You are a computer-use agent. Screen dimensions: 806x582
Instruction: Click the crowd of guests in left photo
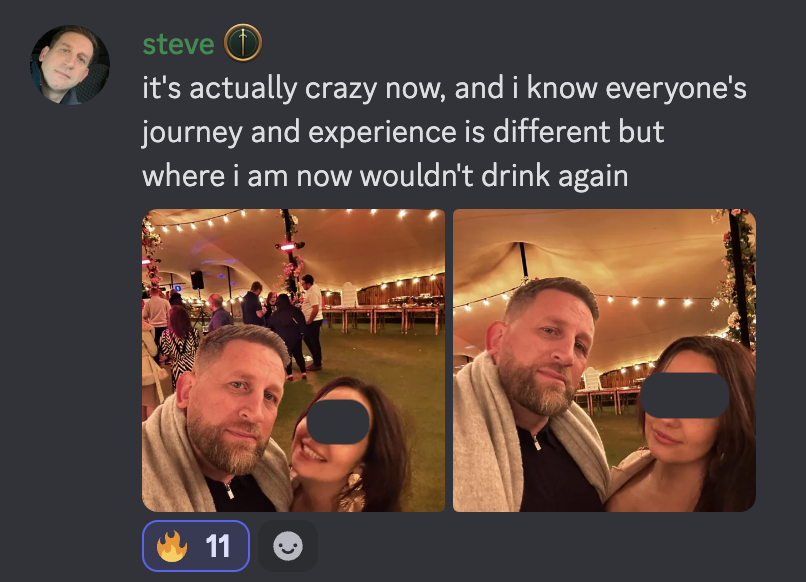231,319
